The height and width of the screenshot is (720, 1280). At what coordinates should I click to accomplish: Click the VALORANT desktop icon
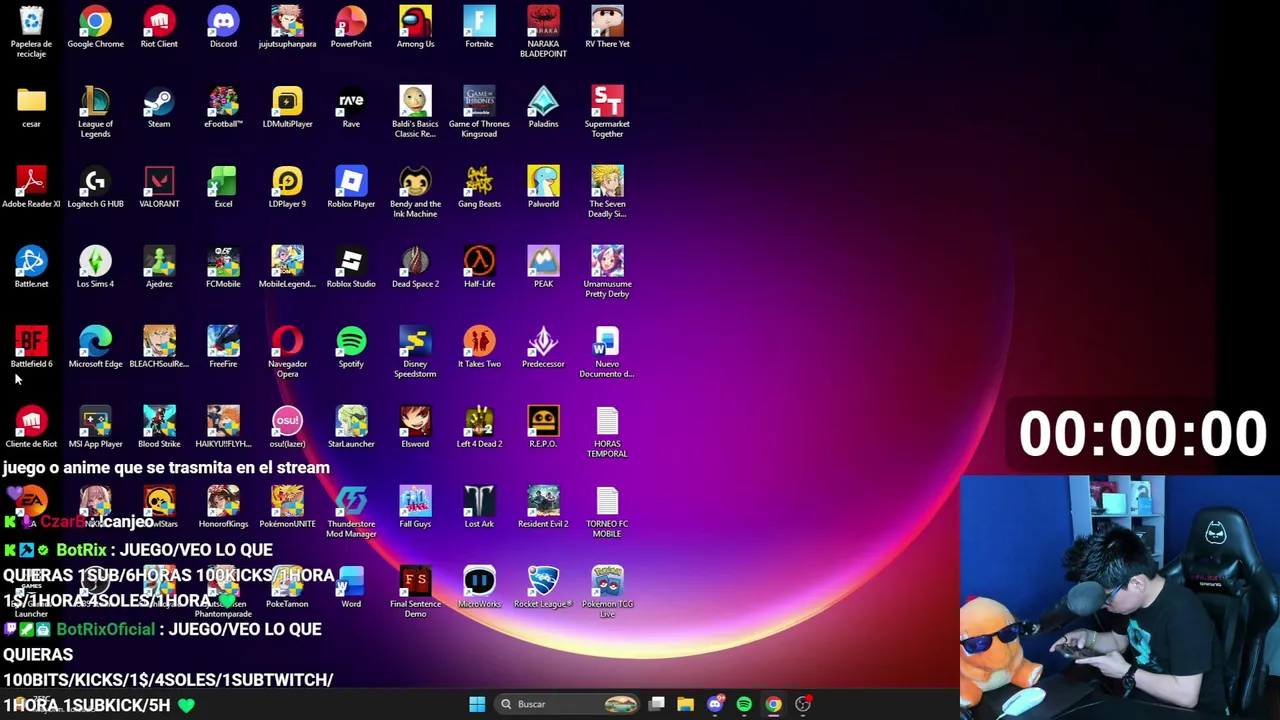(159, 187)
